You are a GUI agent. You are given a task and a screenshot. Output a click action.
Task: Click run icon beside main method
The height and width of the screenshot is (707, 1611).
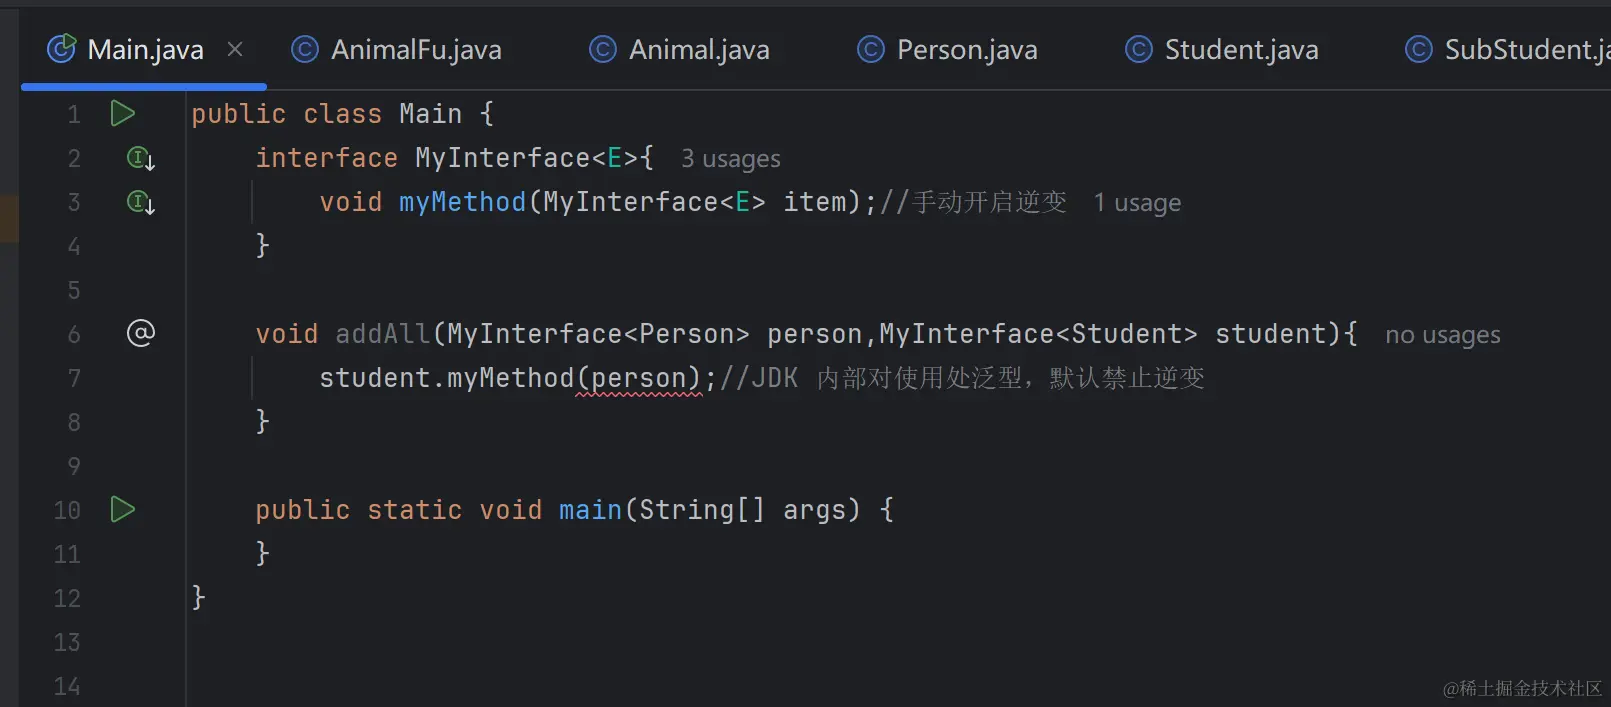(x=122, y=510)
